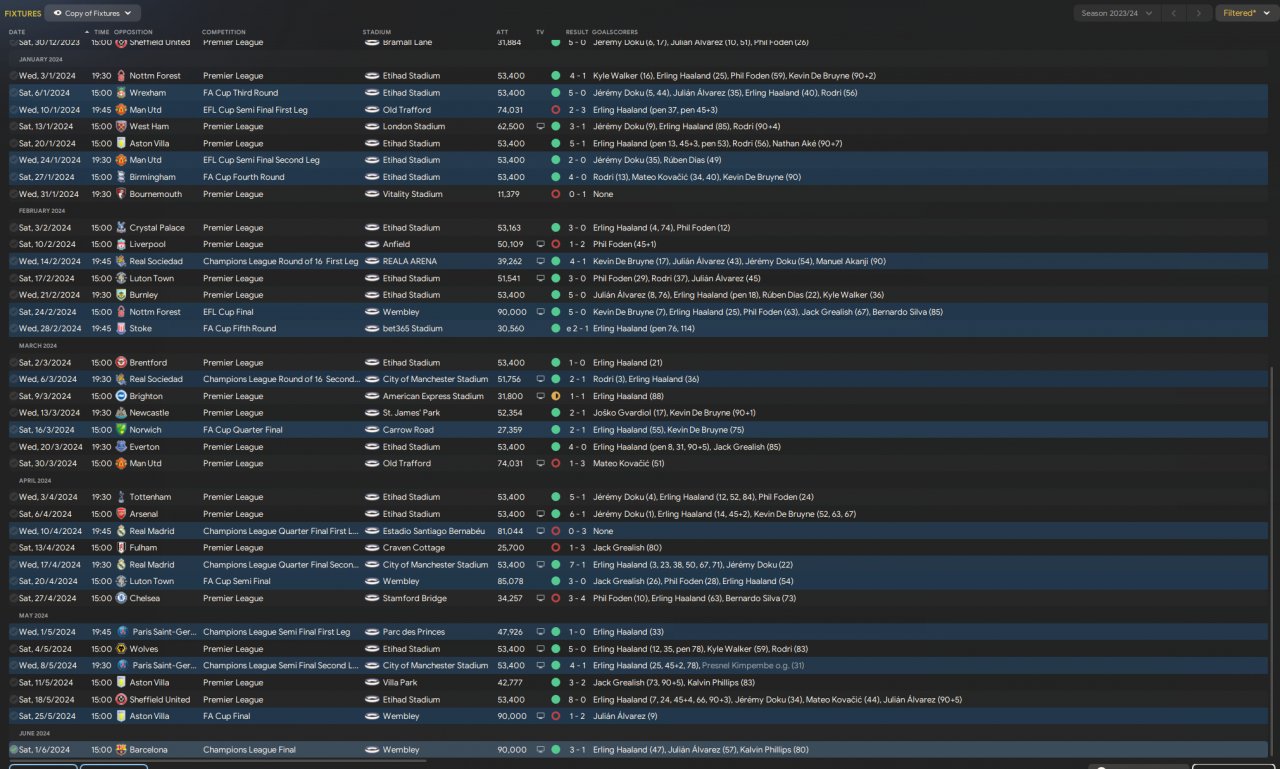
Task: Open the FA Cup Quarter Final competition link
Action: (243, 430)
